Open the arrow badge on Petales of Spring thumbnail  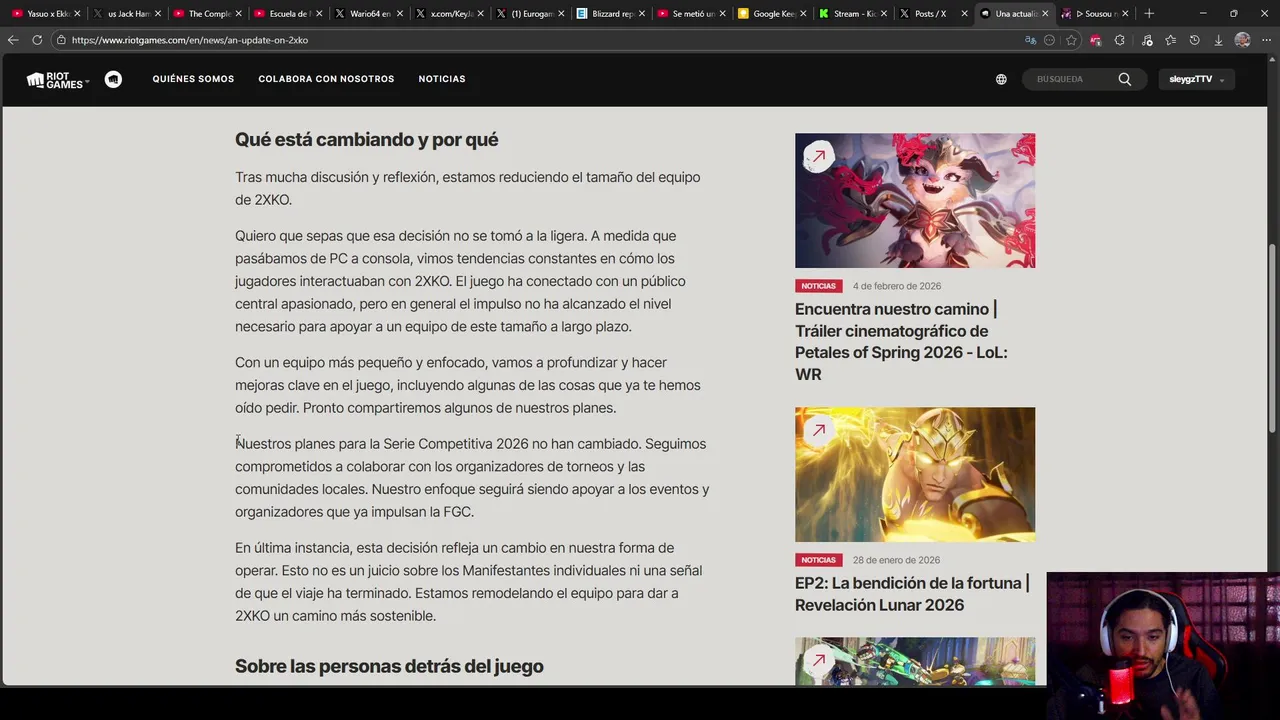click(818, 156)
